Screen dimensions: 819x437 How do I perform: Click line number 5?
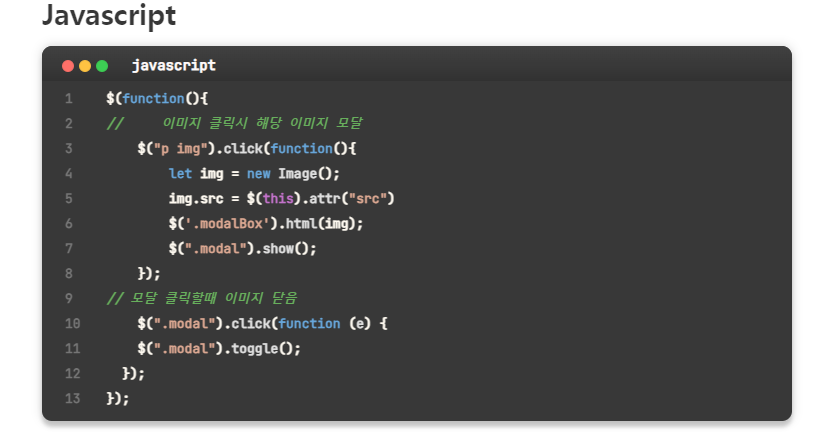coord(68,199)
